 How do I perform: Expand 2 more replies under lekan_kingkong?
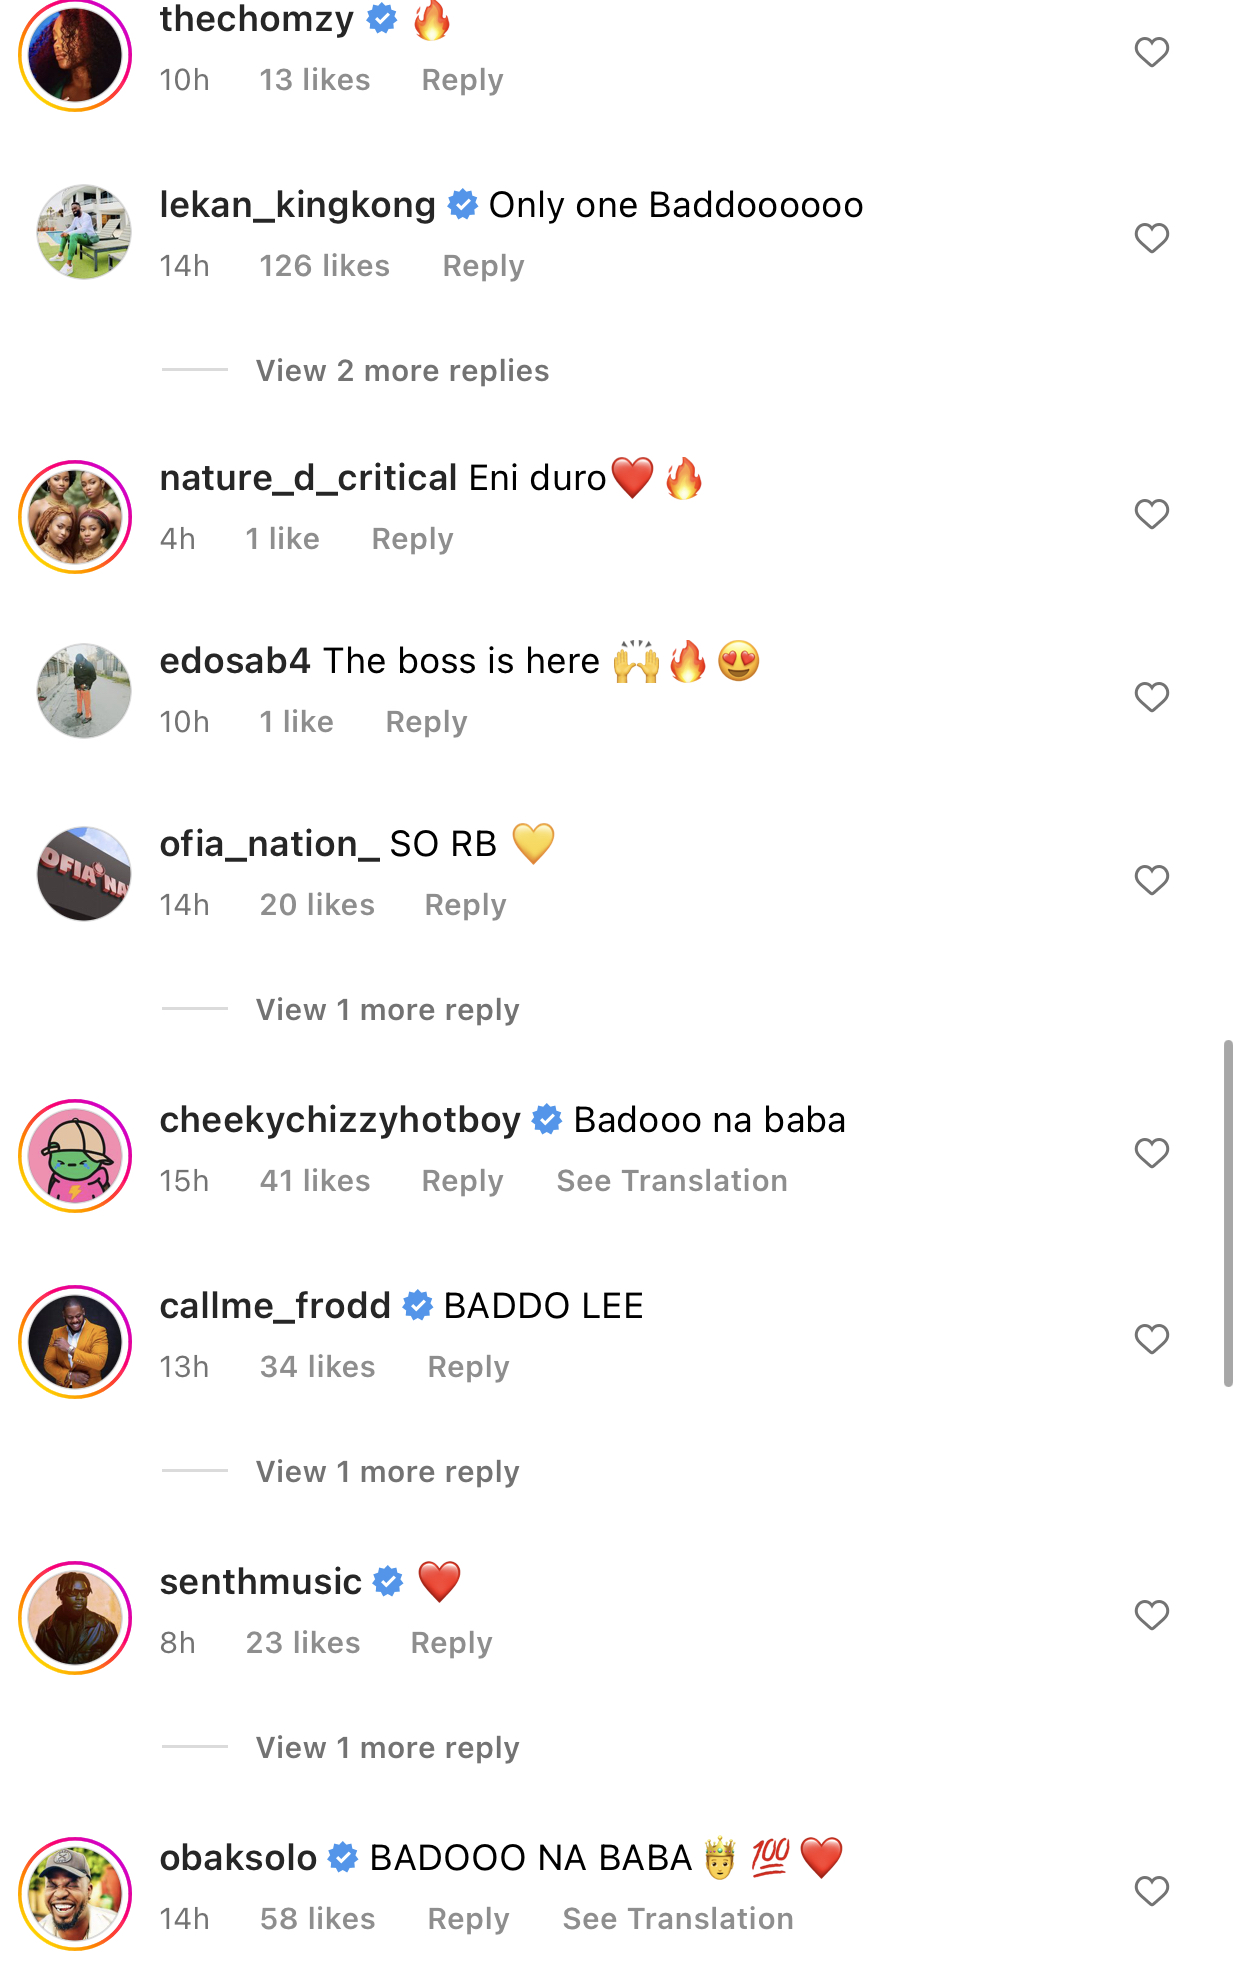[402, 371]
